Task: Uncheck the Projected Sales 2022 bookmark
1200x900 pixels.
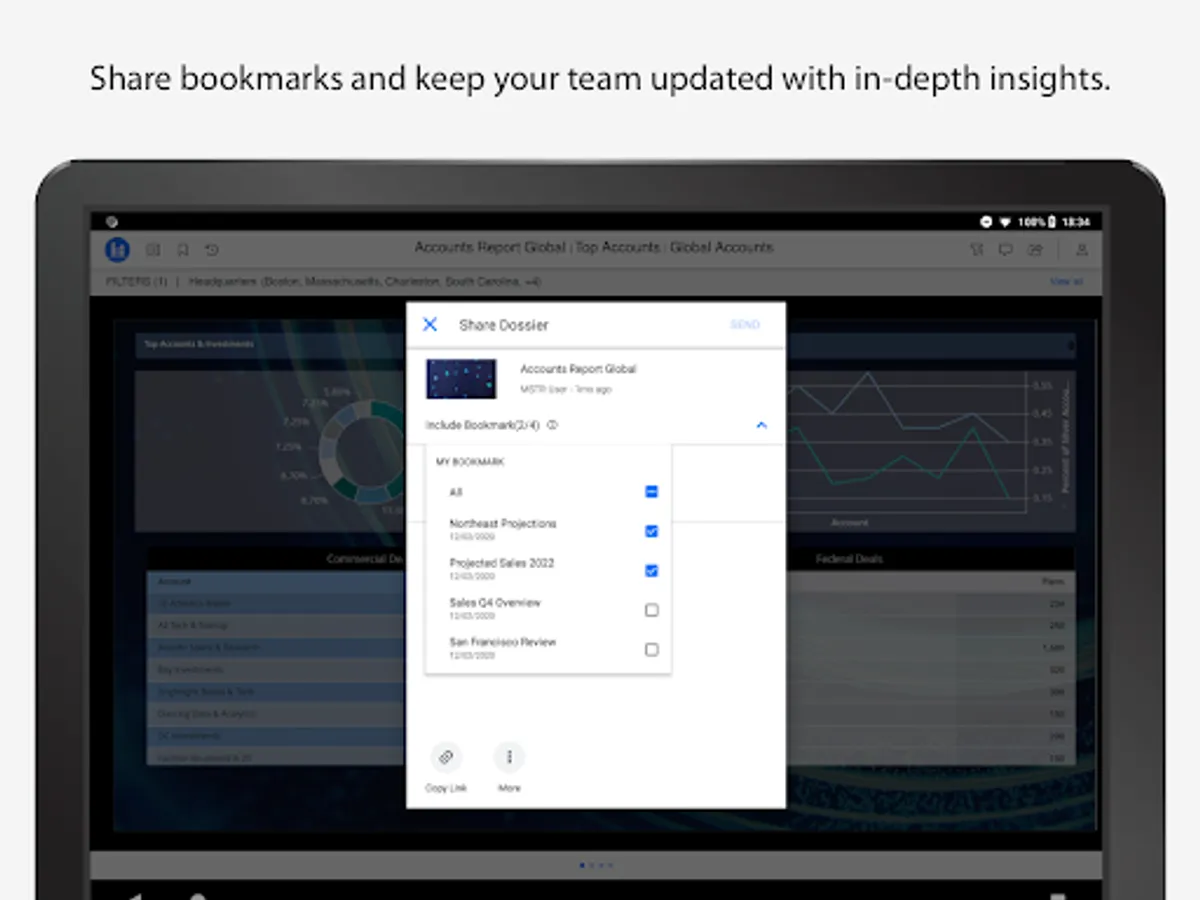Action: 651,570
